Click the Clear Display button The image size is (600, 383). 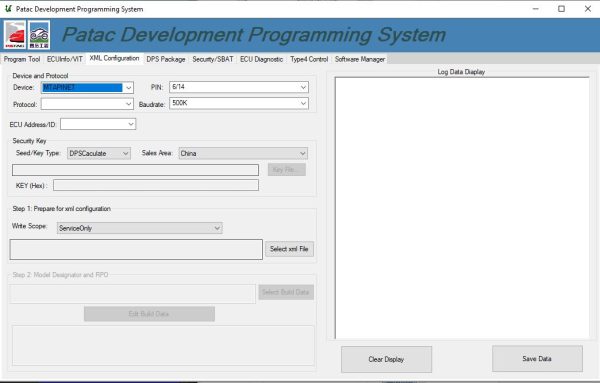click(x=386, y=359)
